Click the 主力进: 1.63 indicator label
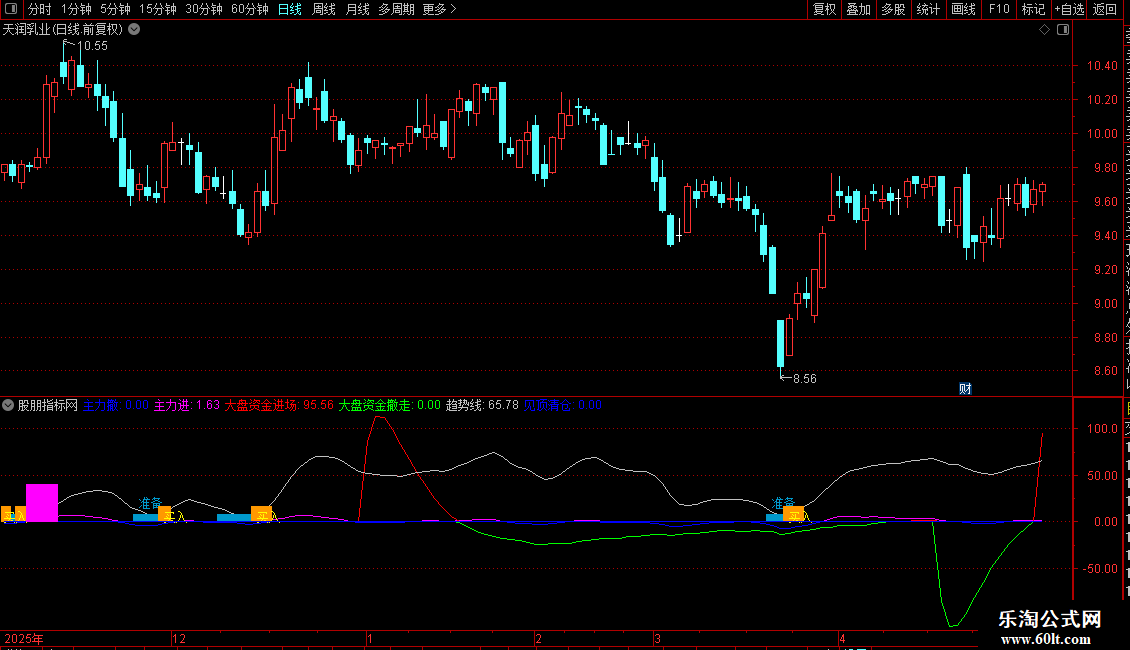This screenshot has width=1130, height=650. [x=187, y=405]
